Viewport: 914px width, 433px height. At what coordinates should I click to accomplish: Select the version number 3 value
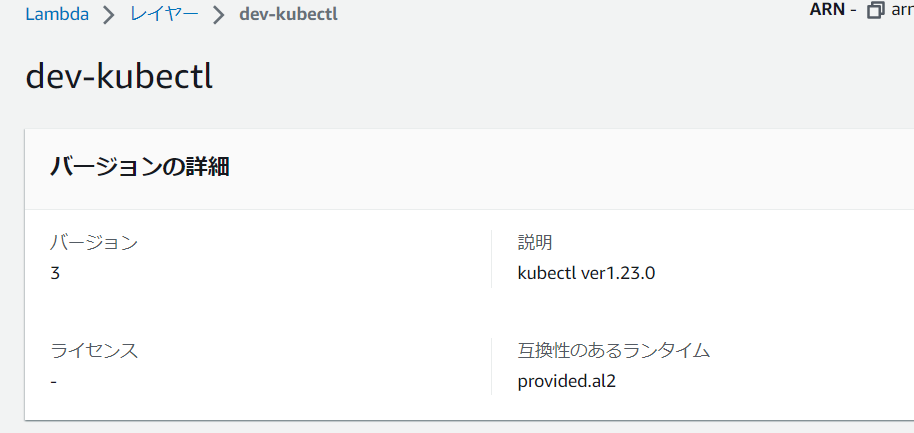[x=55, y=272]
